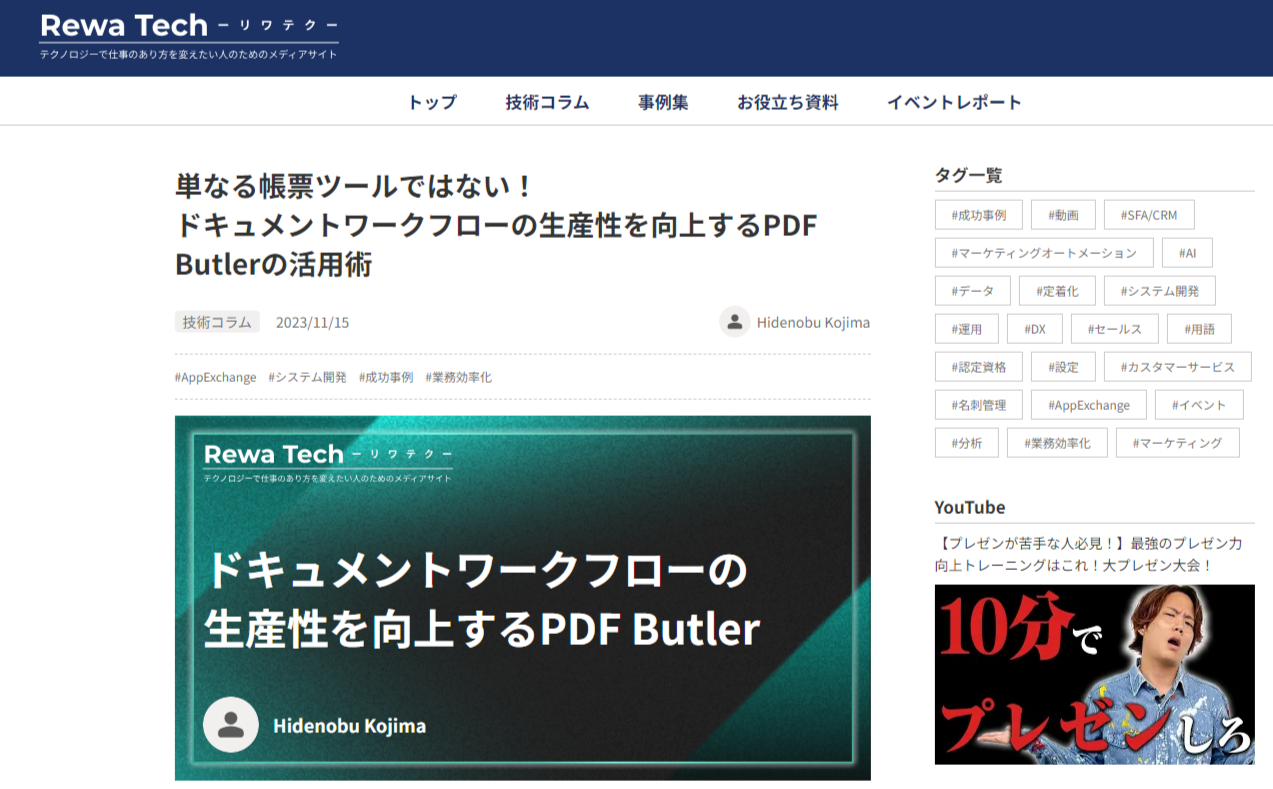
Task: Select the #システム開発 tag in タグ一覧
Action: click(1160, 291)
